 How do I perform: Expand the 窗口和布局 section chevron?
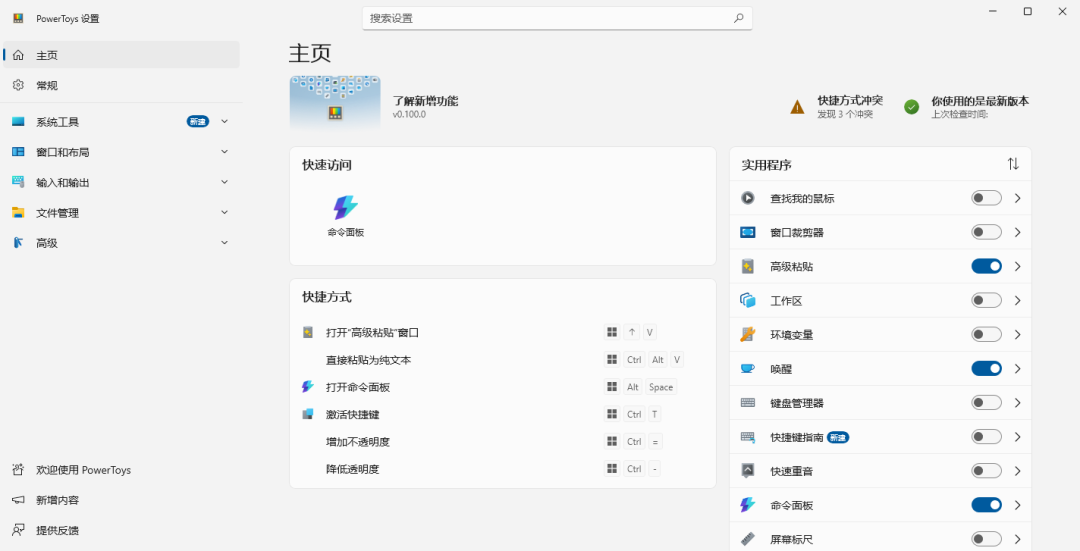pyautogui.click(x=224, y=152)
